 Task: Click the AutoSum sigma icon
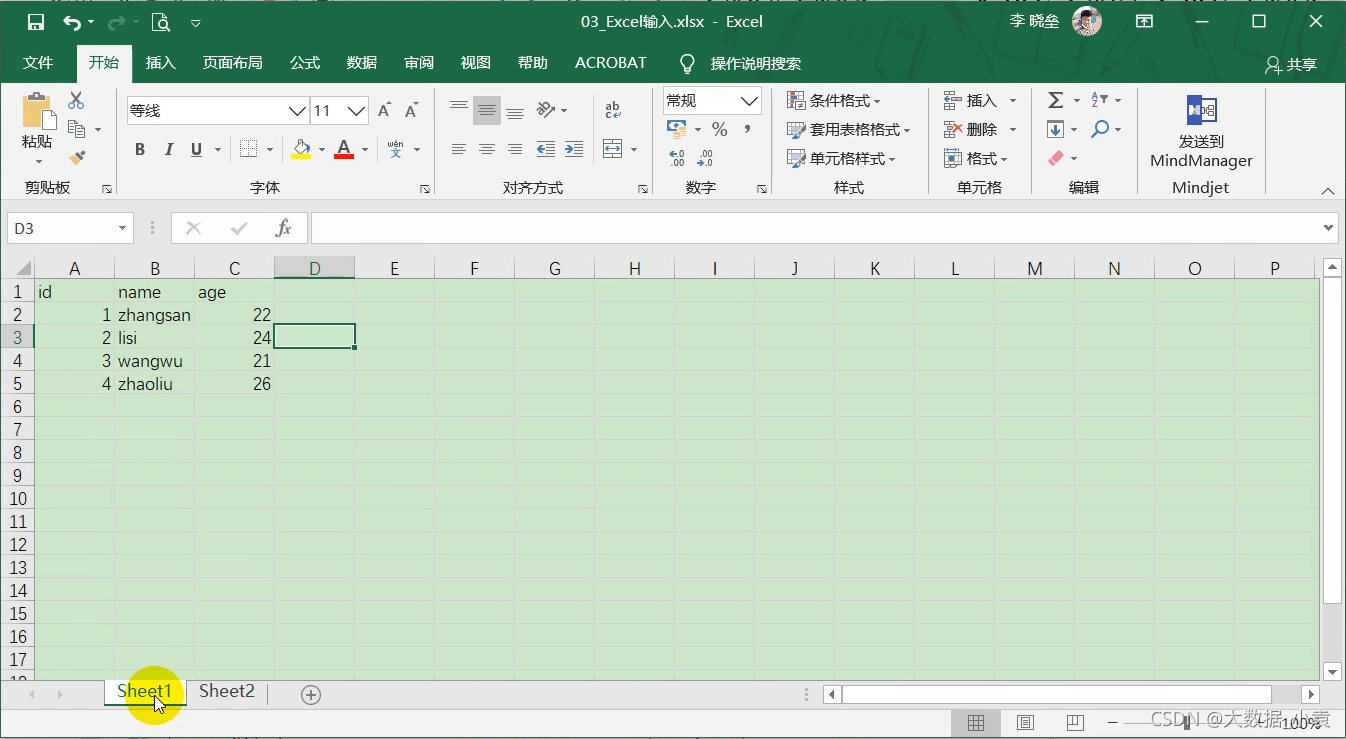click(x=1055, y=100)
